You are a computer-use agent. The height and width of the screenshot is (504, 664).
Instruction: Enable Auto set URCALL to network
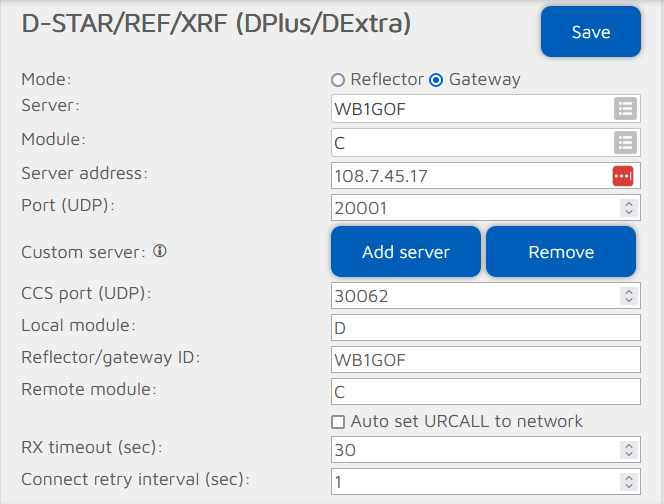[x=338, y=421]
